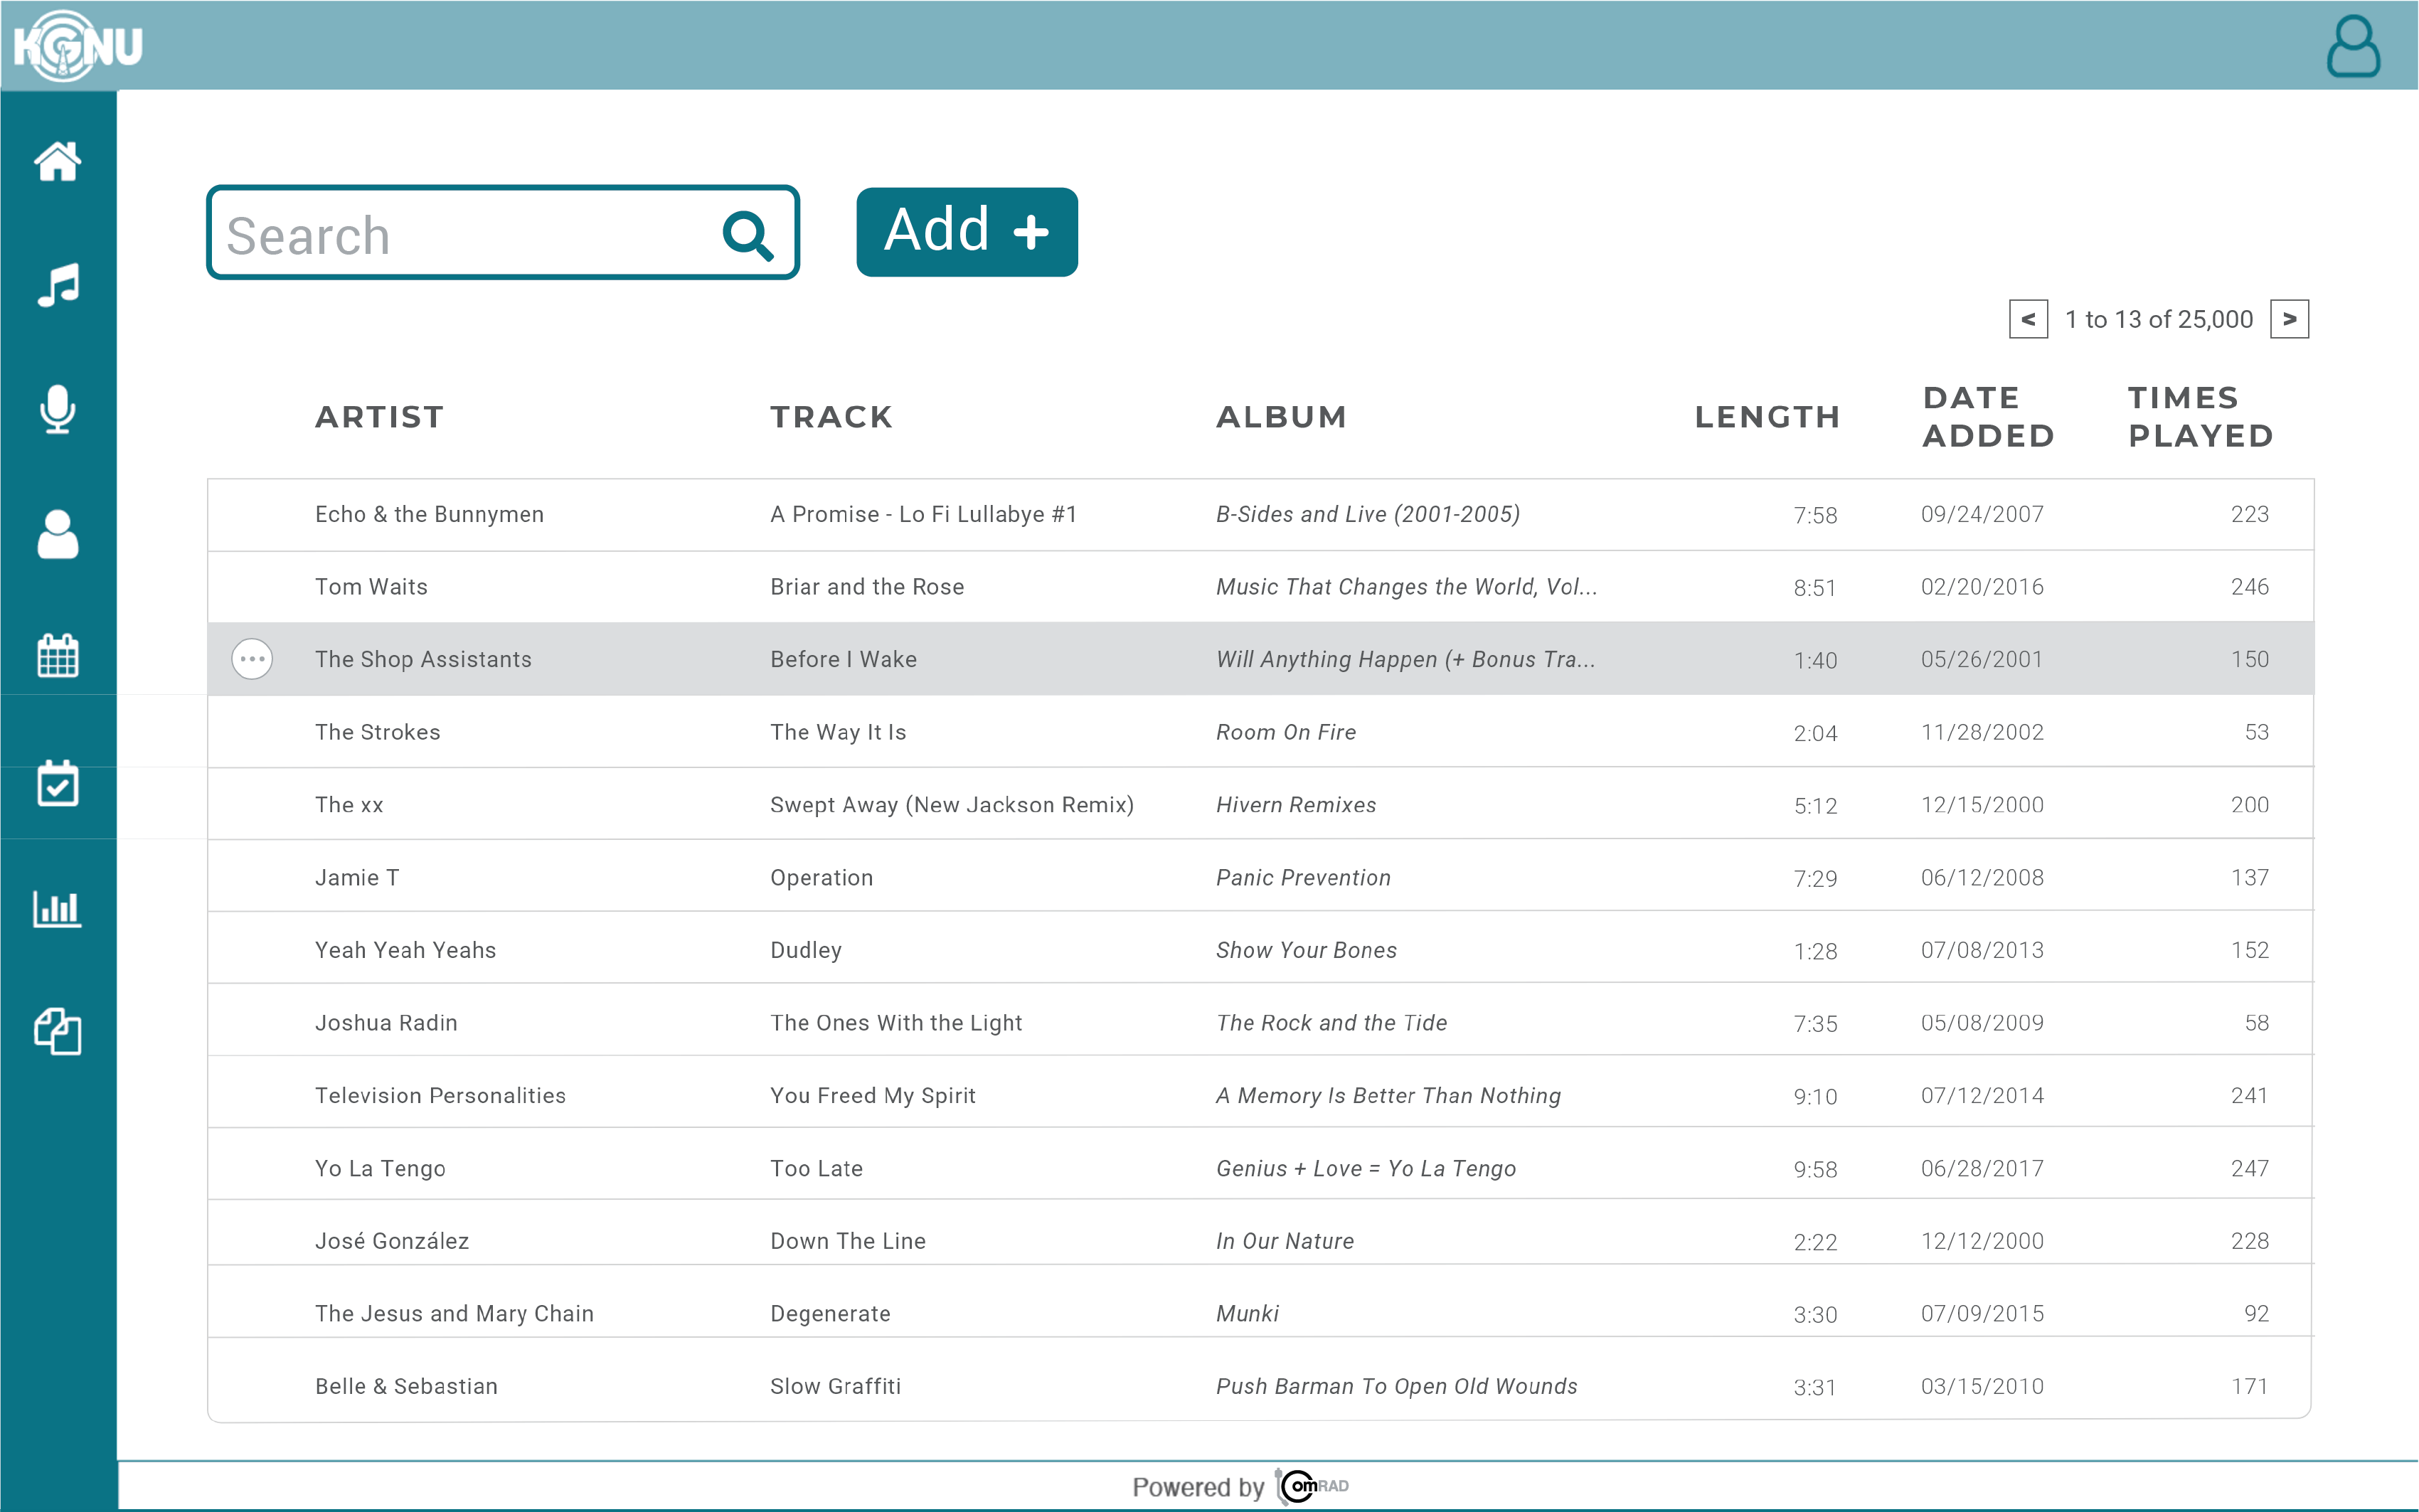This screenshot has width=2419, height=1512.
Task: Open the person/hosts icon in sidebar
Action: pos(58,534)
